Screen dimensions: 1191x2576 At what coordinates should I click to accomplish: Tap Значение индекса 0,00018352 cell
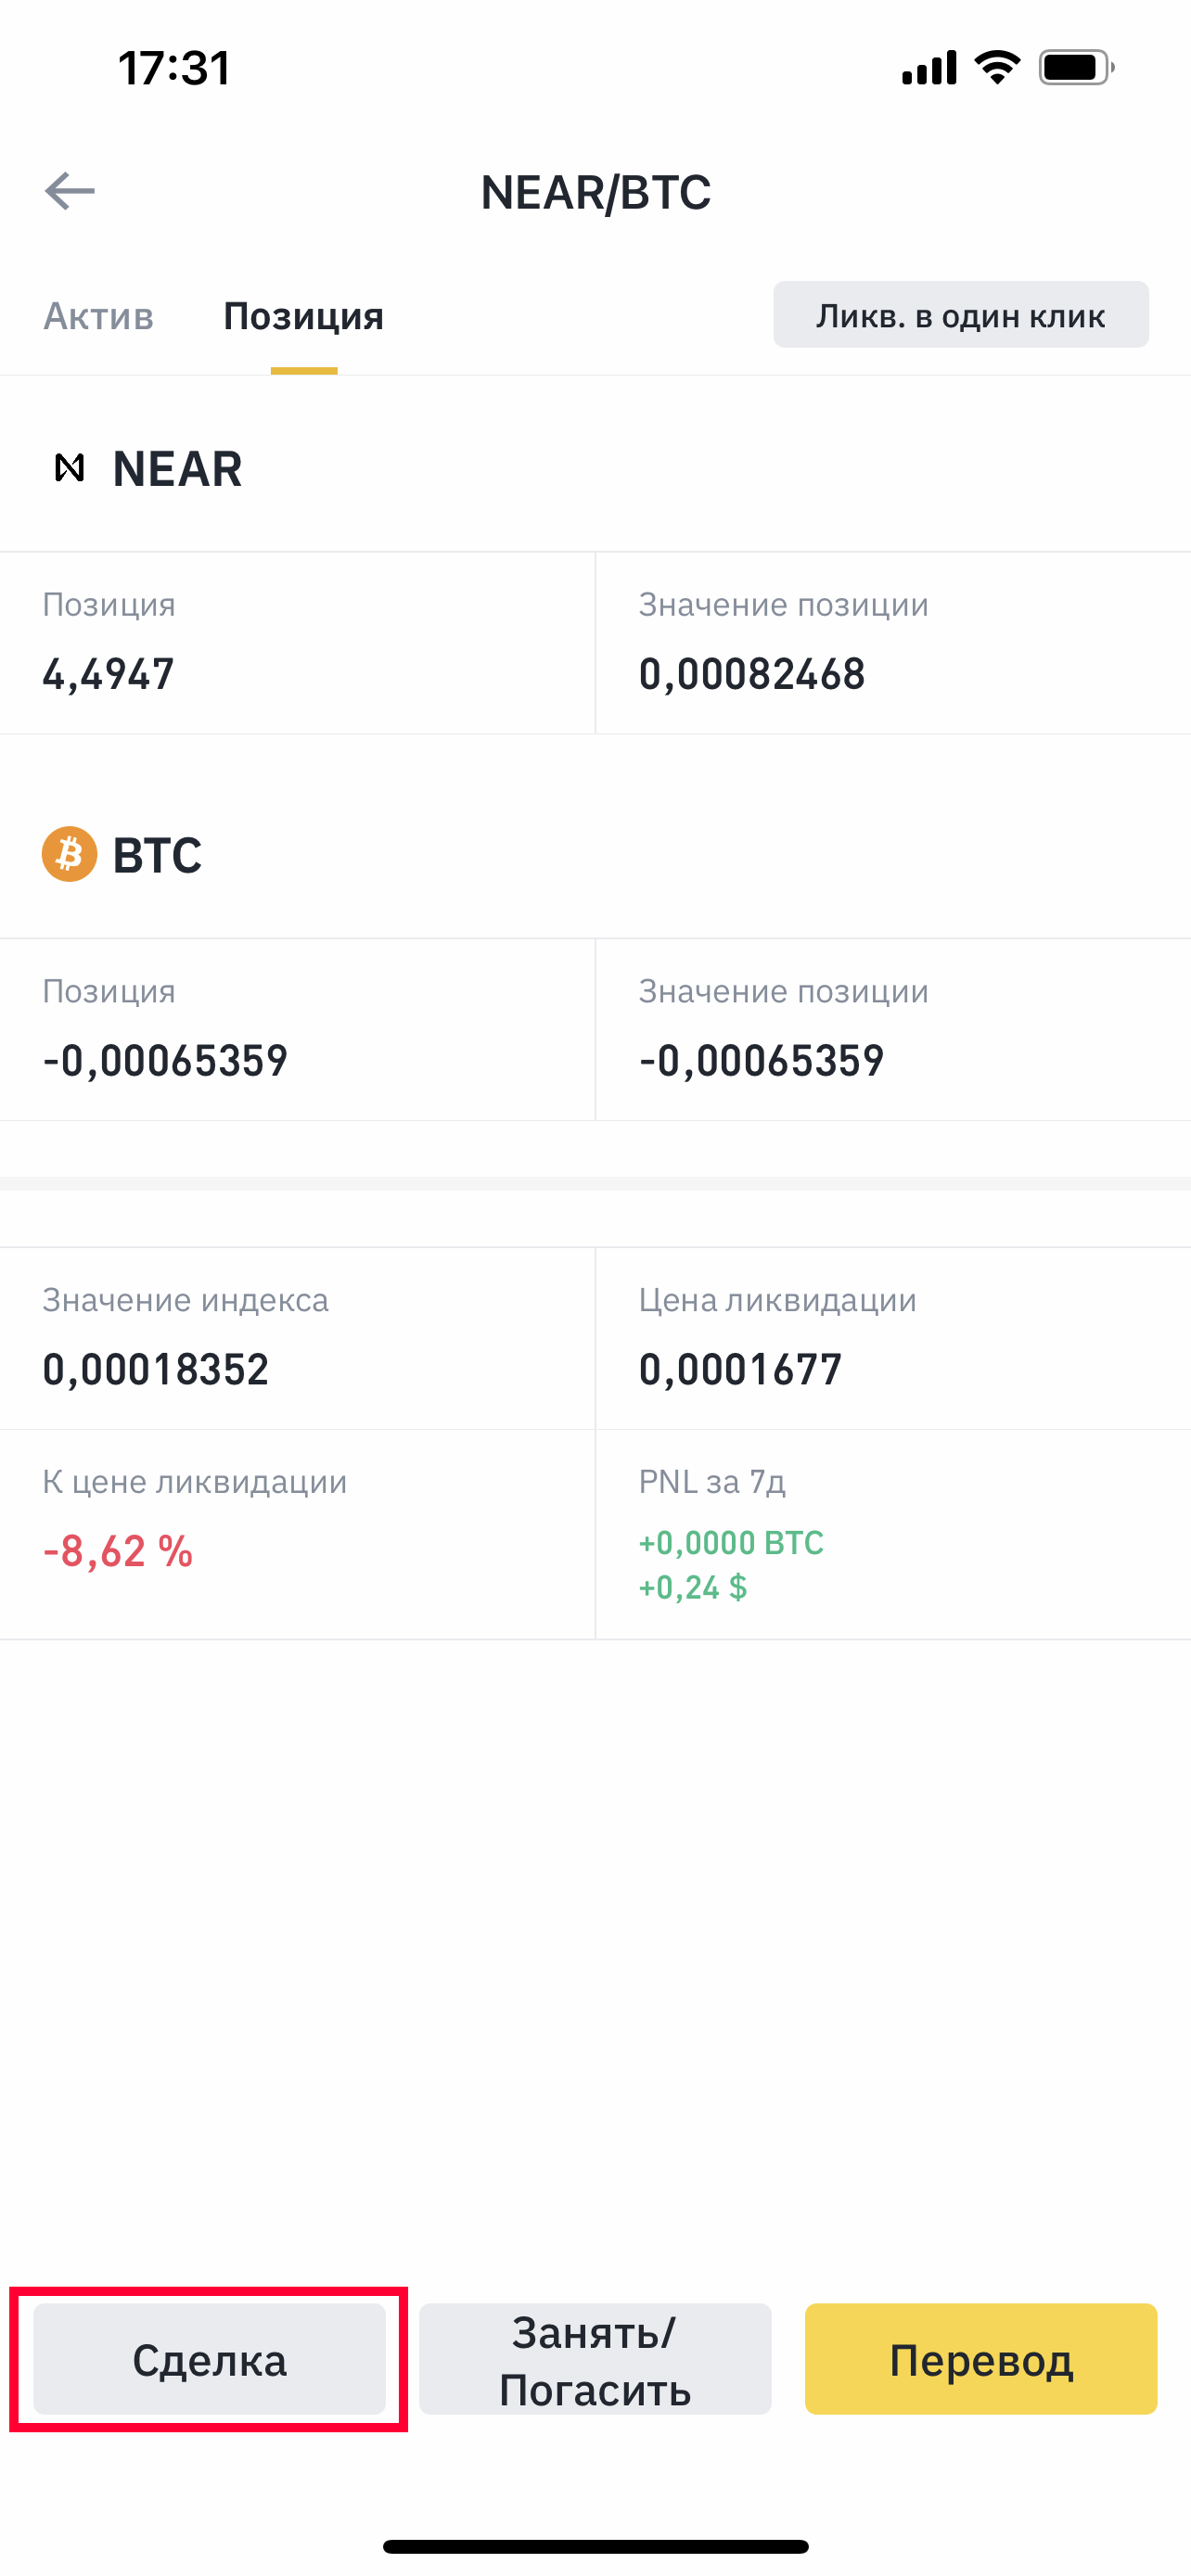pyautogui.click(x=156, y=1369)
